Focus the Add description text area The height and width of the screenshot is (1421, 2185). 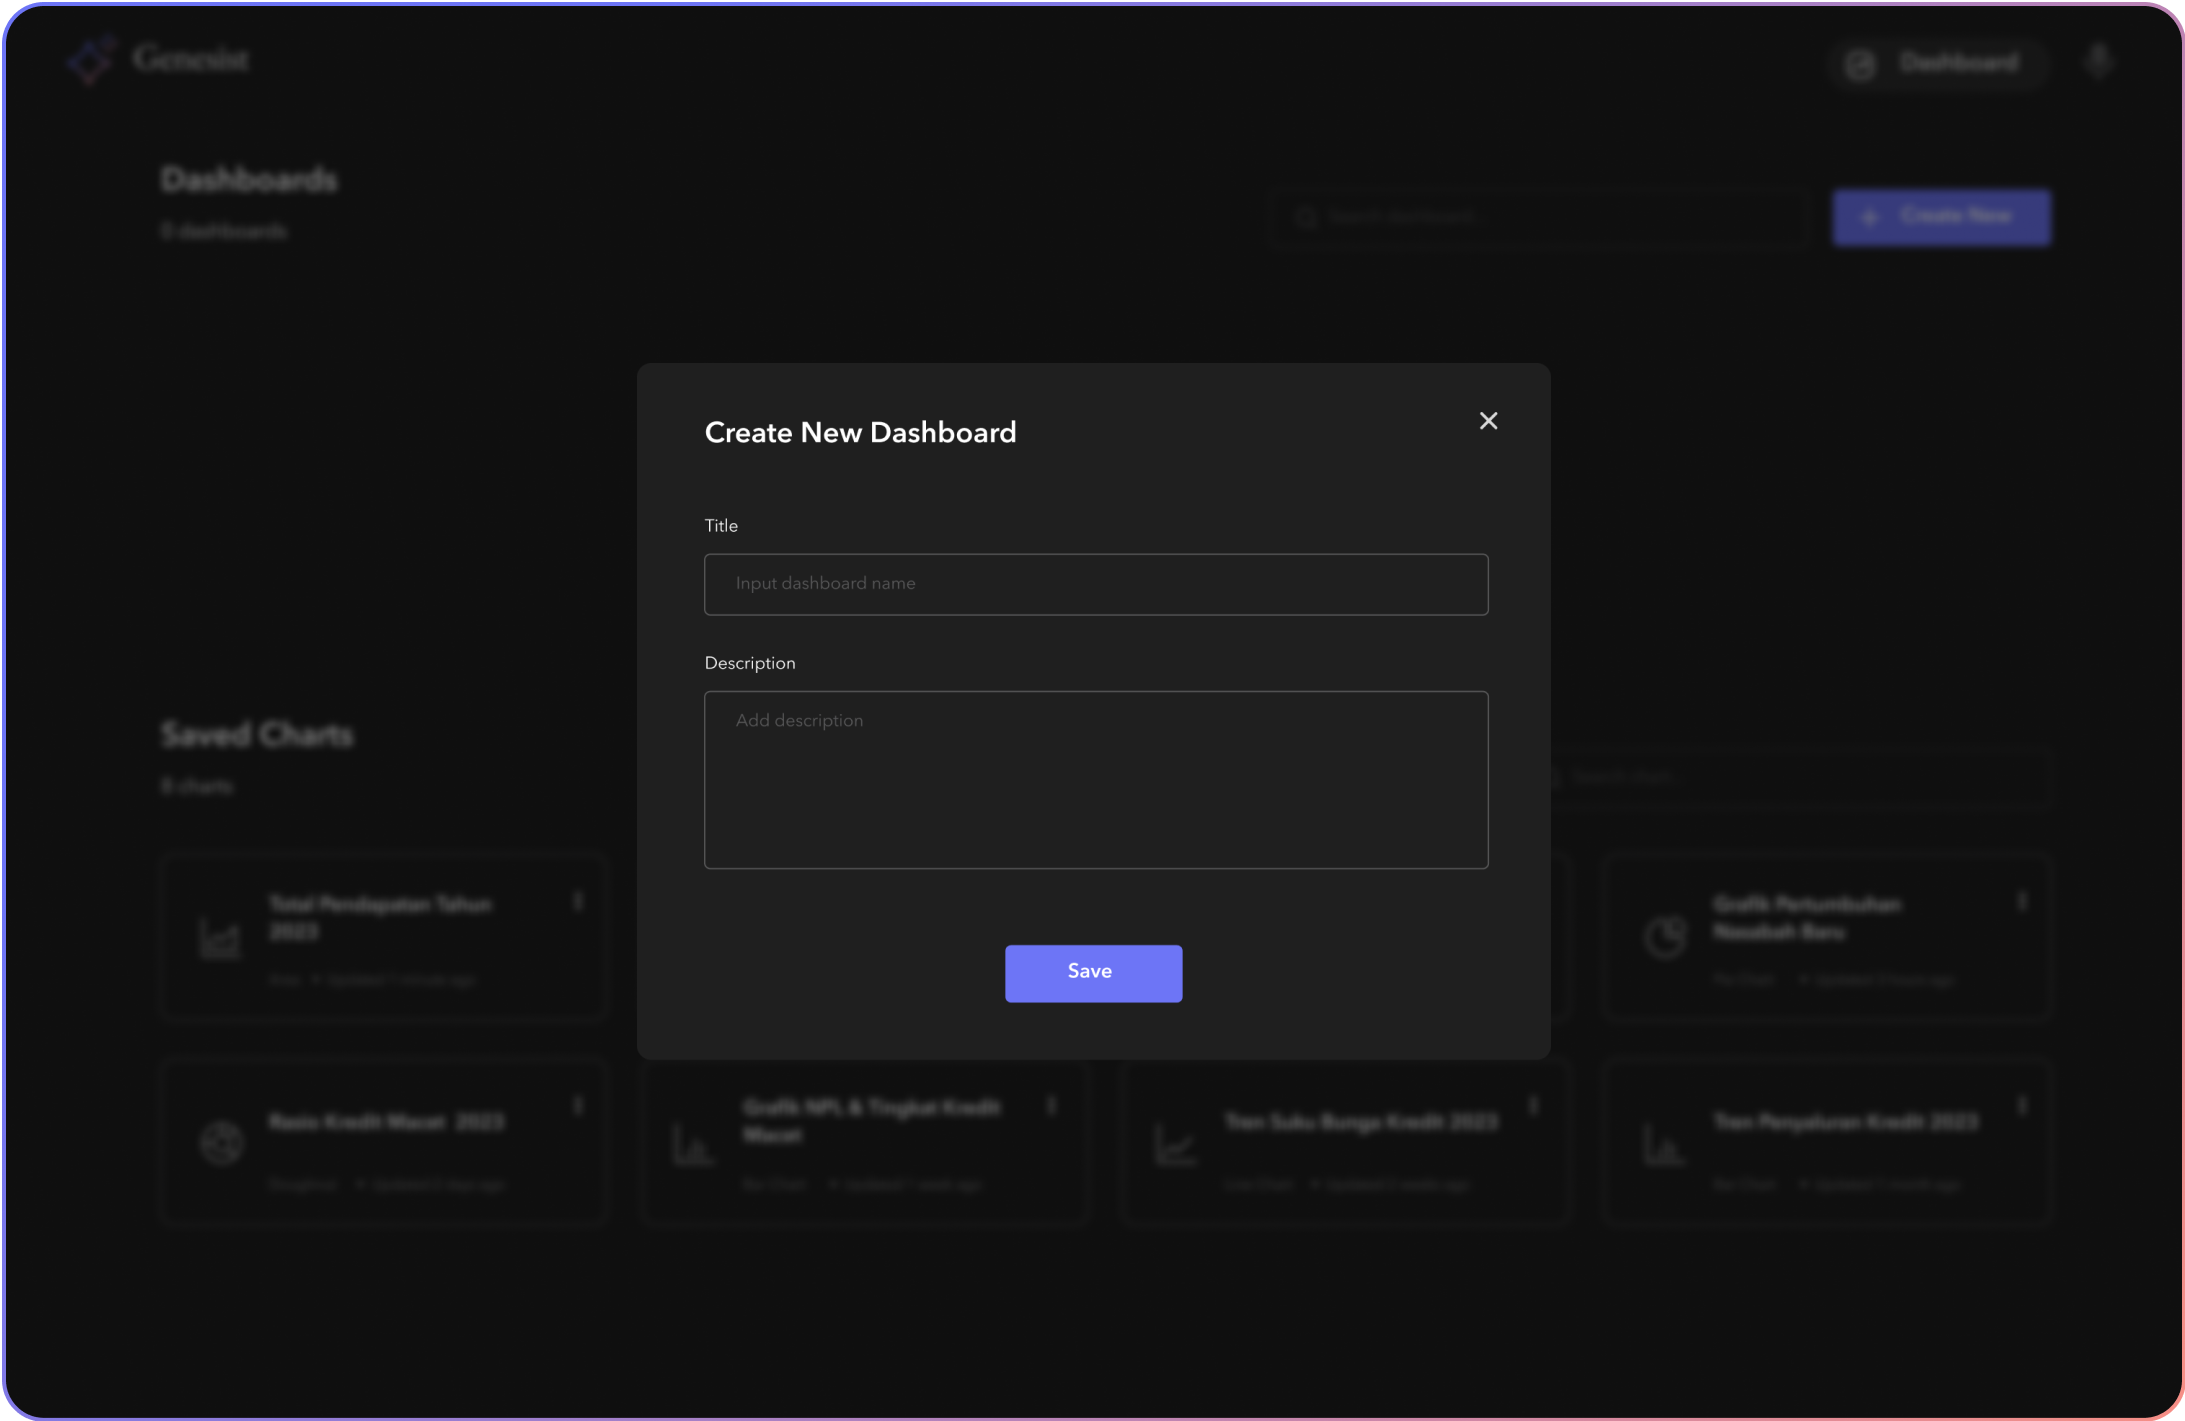pos(1095,779)
